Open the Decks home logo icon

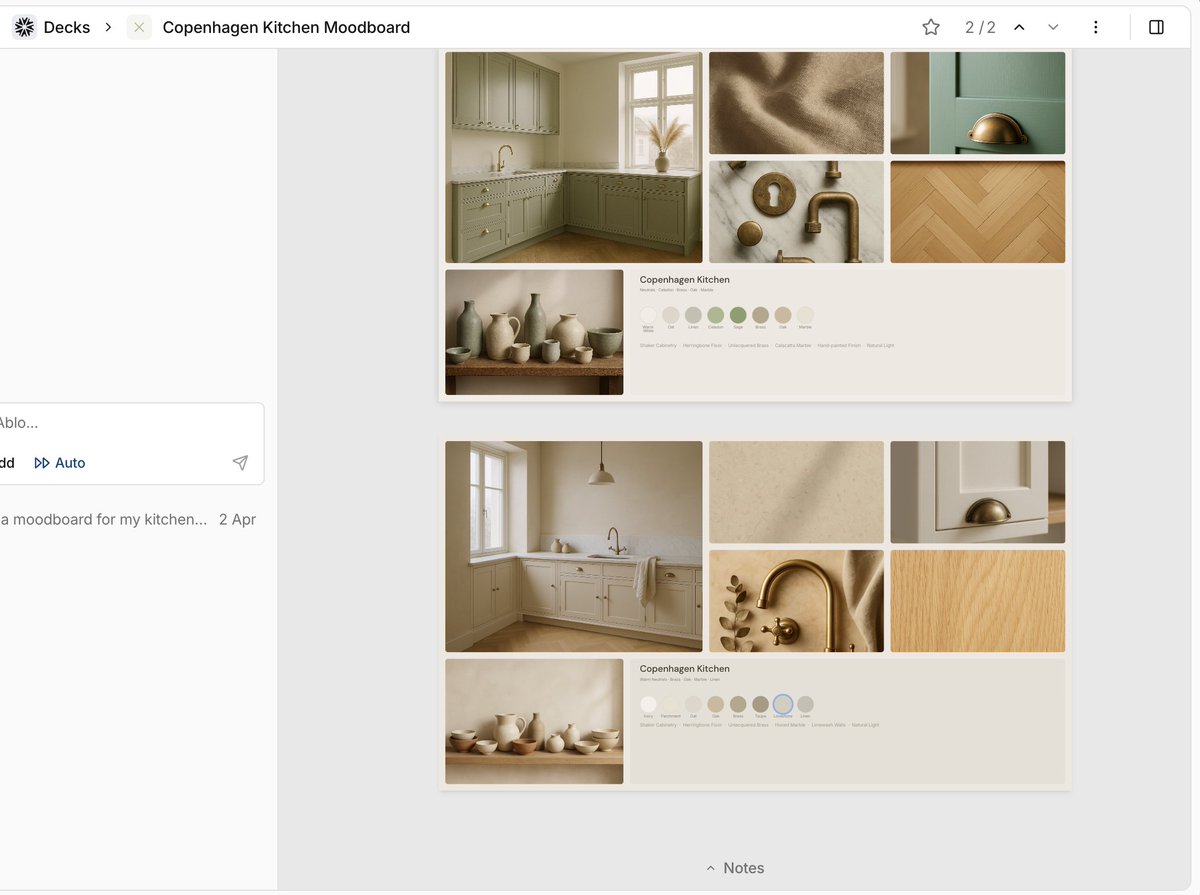(x=24, y=27)
